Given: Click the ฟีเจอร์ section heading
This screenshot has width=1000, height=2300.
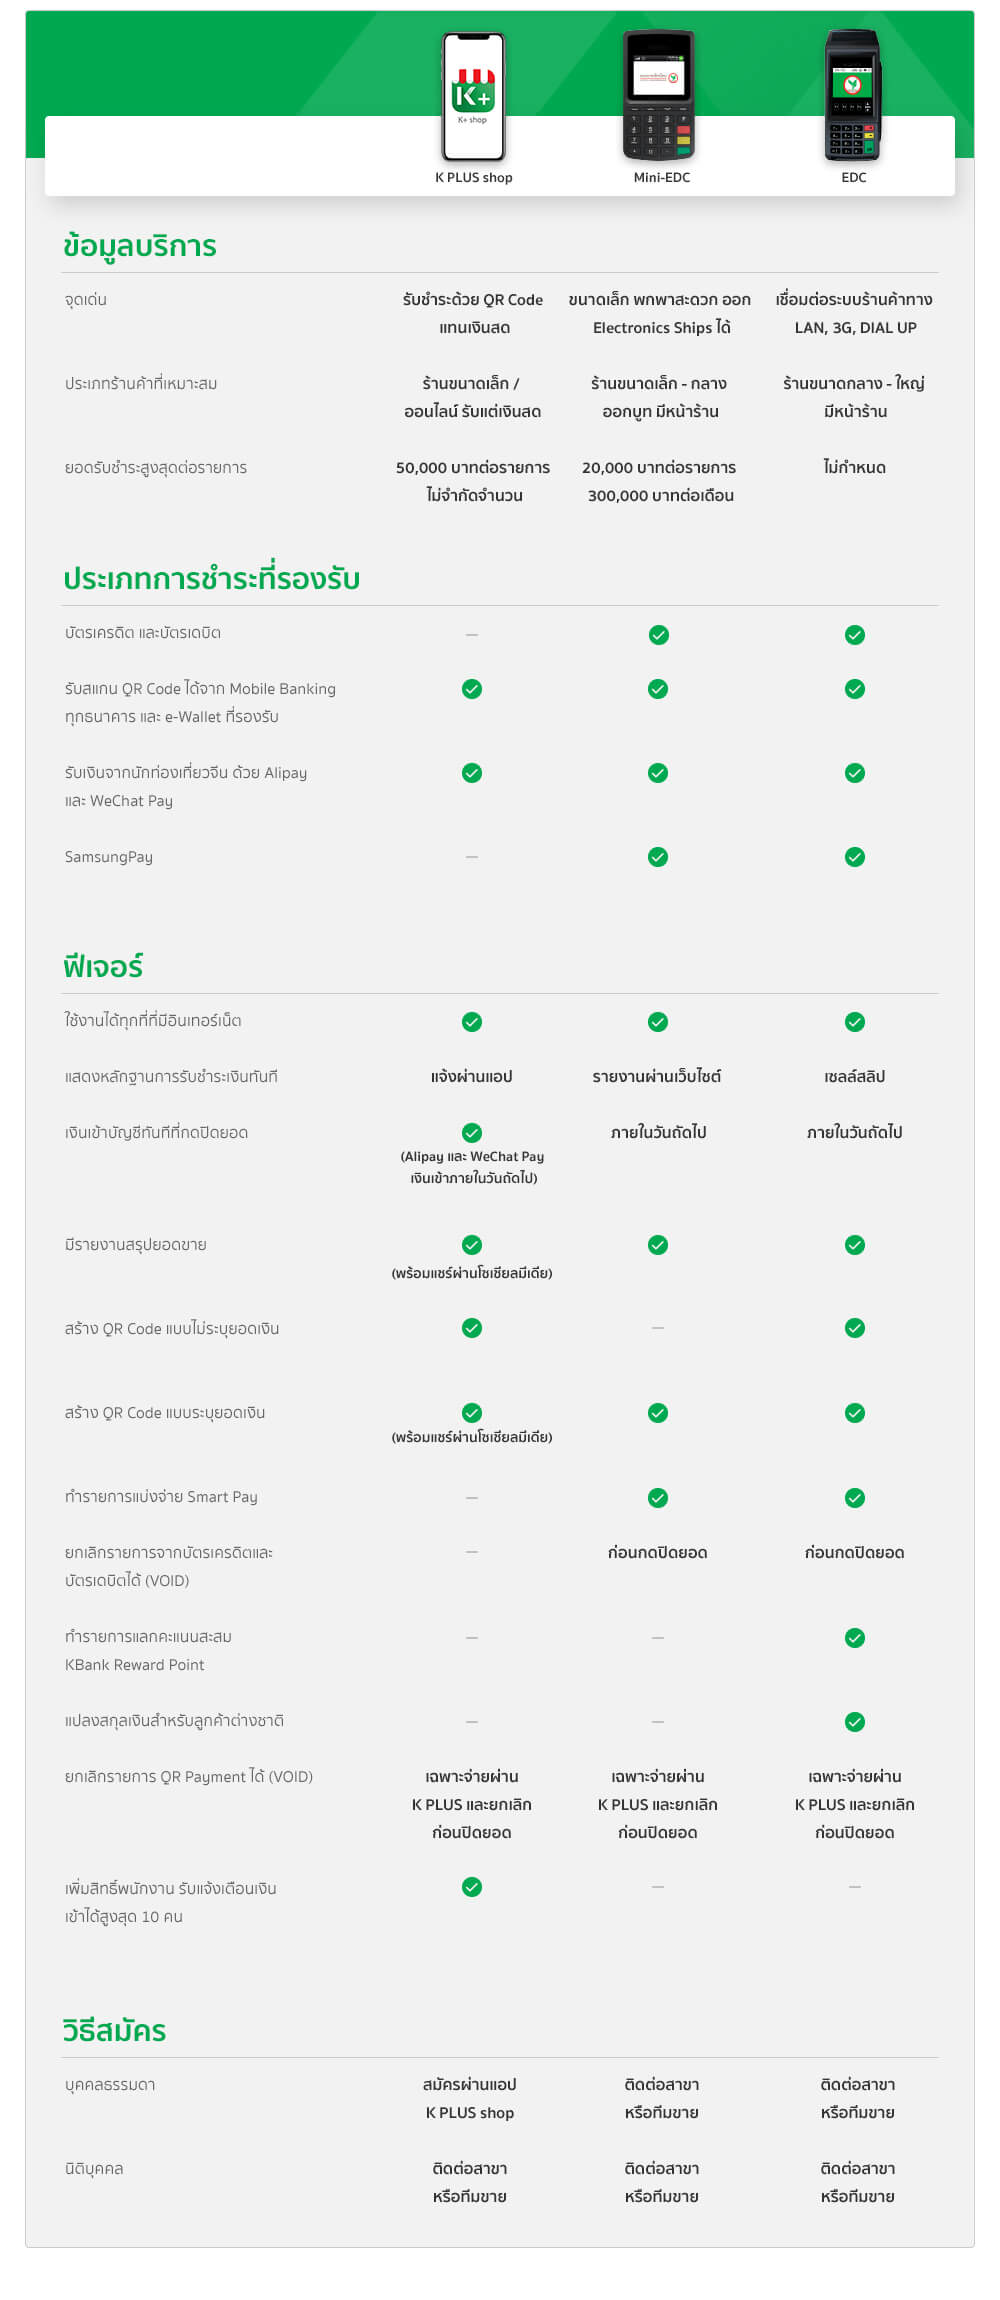Looking at the screenshot, I should 103,967.
